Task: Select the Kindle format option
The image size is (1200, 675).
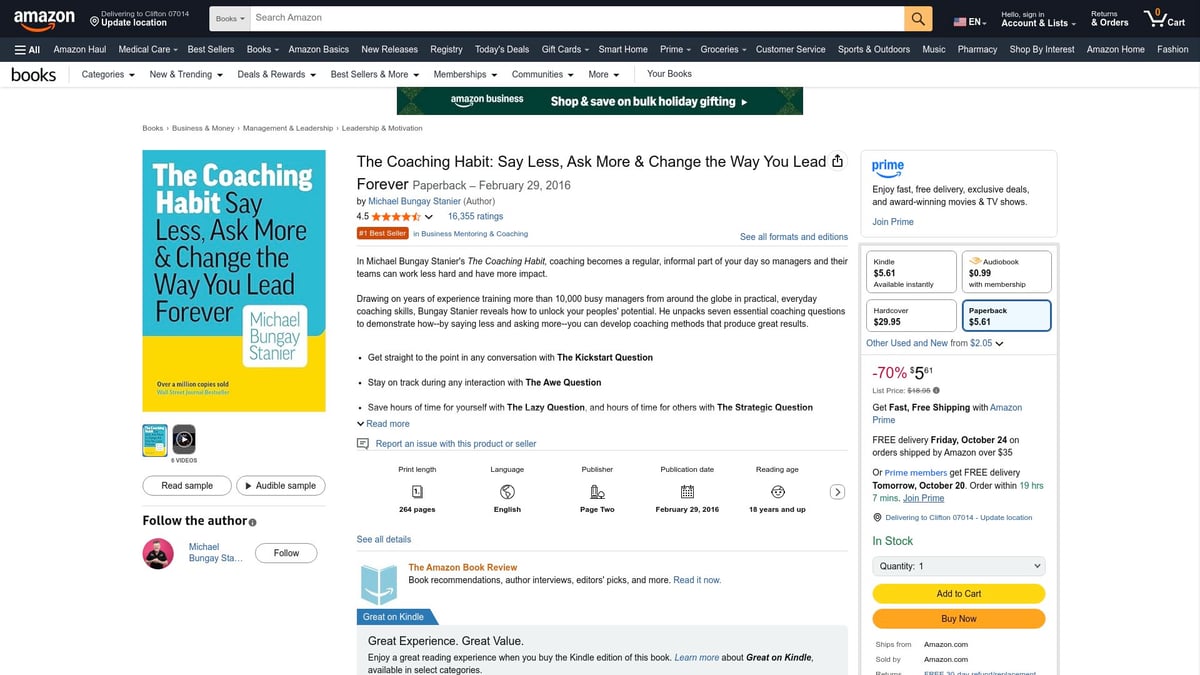Action: [909, 272]
